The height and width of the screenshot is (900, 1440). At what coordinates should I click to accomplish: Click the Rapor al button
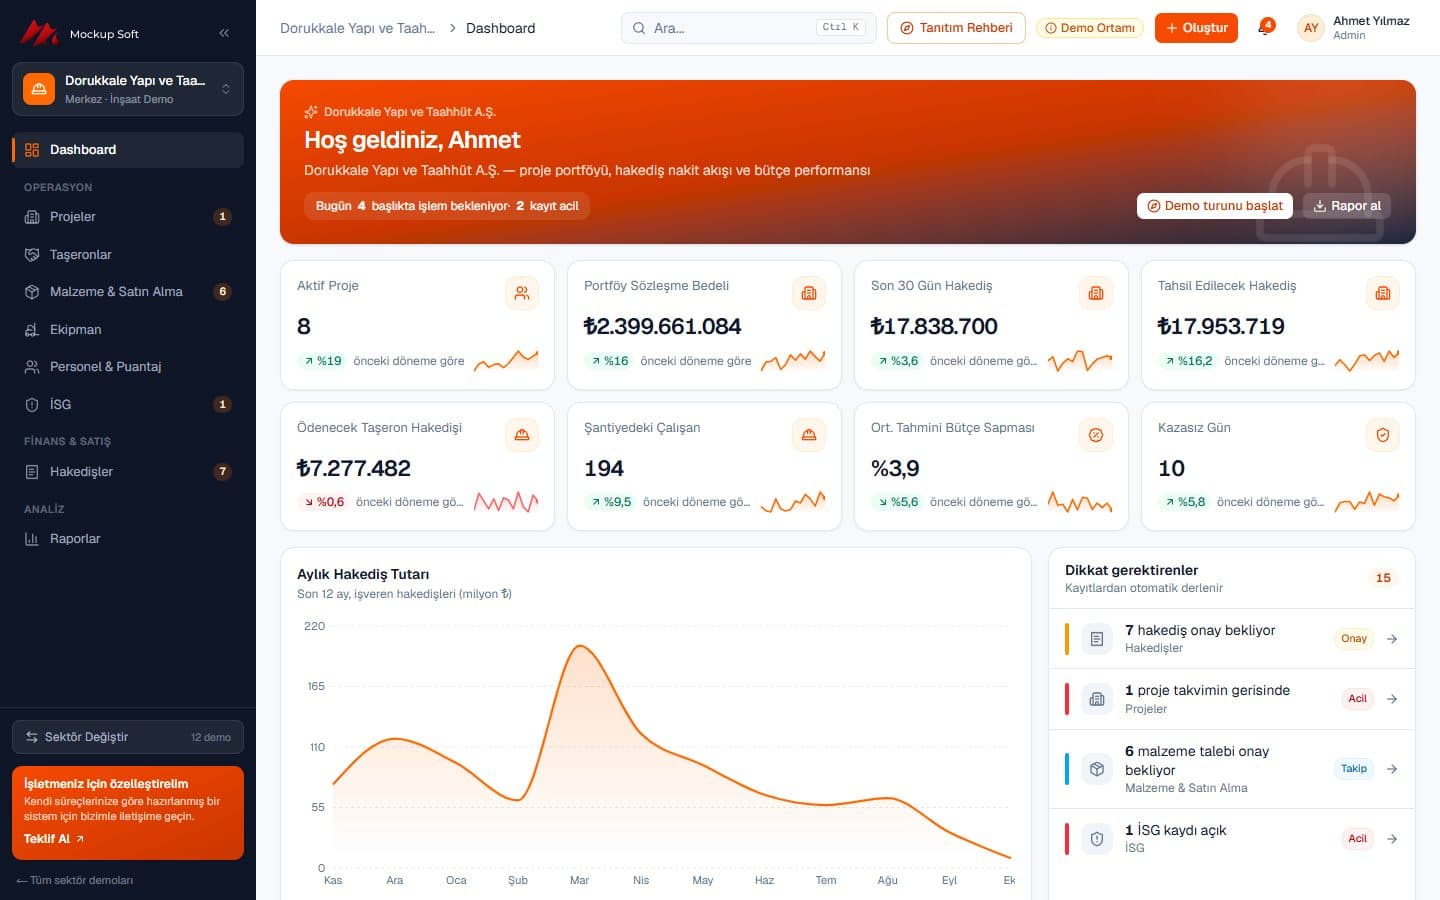point(1346,206)
